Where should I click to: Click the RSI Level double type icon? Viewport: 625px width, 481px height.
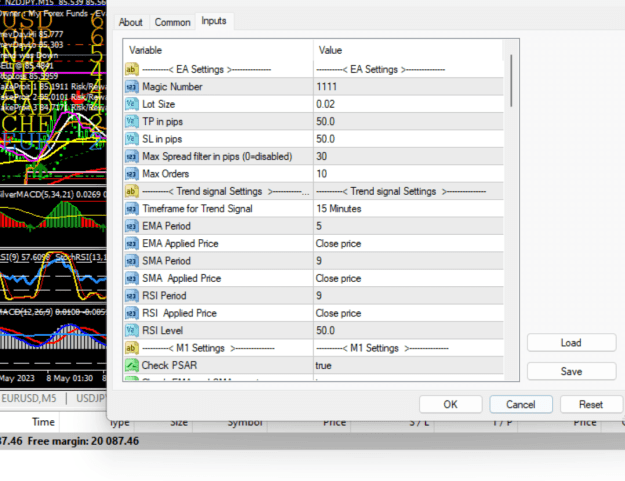point(132,330)
